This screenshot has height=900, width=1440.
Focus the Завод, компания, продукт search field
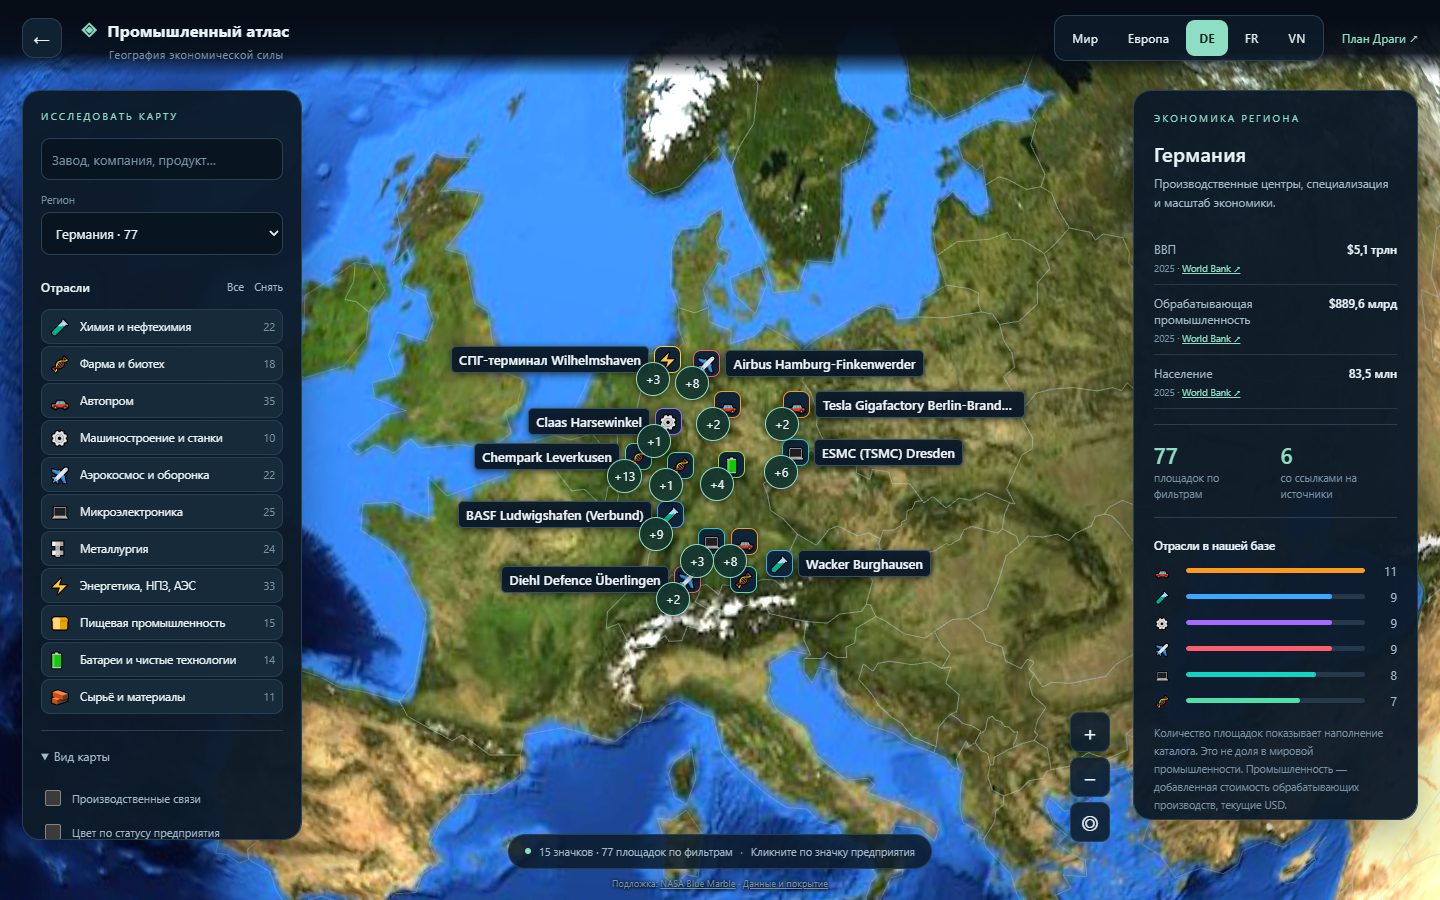pyautogui.click(x=162, y=159)
